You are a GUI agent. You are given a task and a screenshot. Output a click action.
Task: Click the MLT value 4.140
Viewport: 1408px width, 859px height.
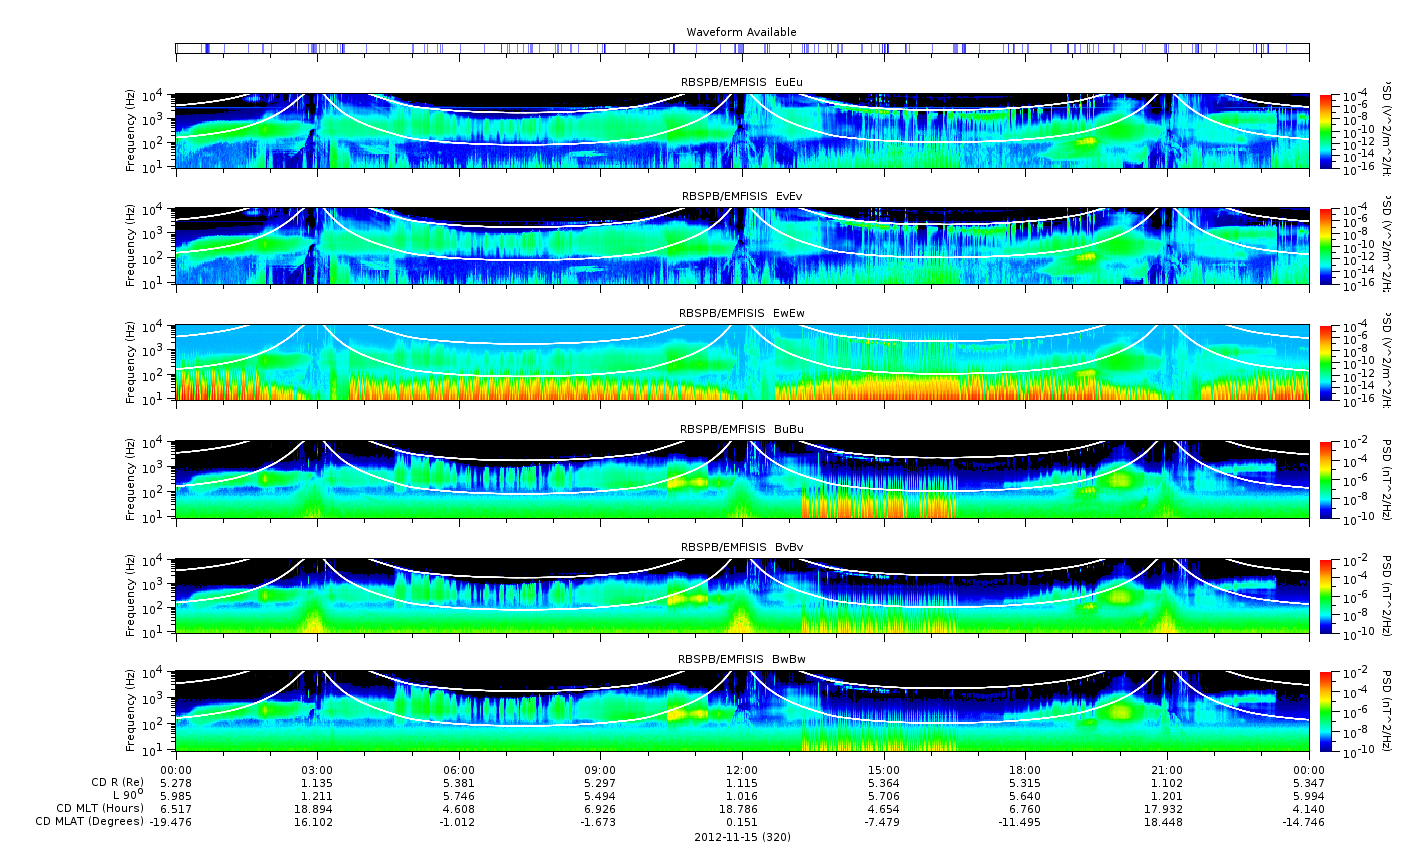coord(1308,809)
